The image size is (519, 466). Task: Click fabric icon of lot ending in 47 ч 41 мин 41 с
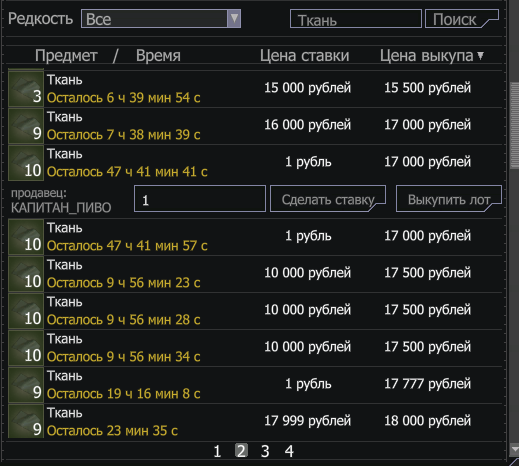[x=26, y=162]
